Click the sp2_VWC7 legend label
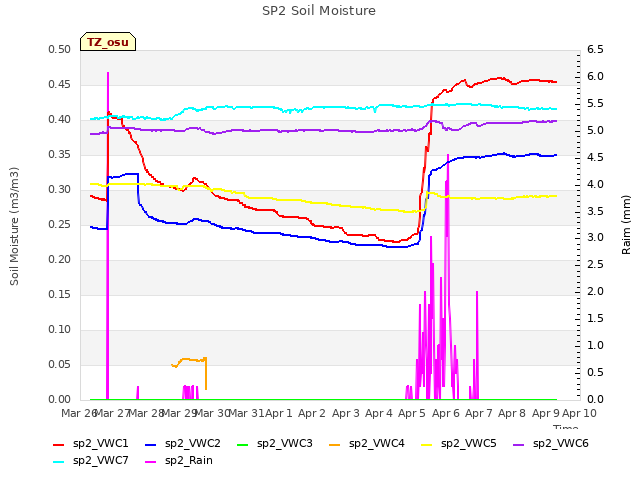Image resolution: width=640 pixels, height=480 pixels. [100, 460]
